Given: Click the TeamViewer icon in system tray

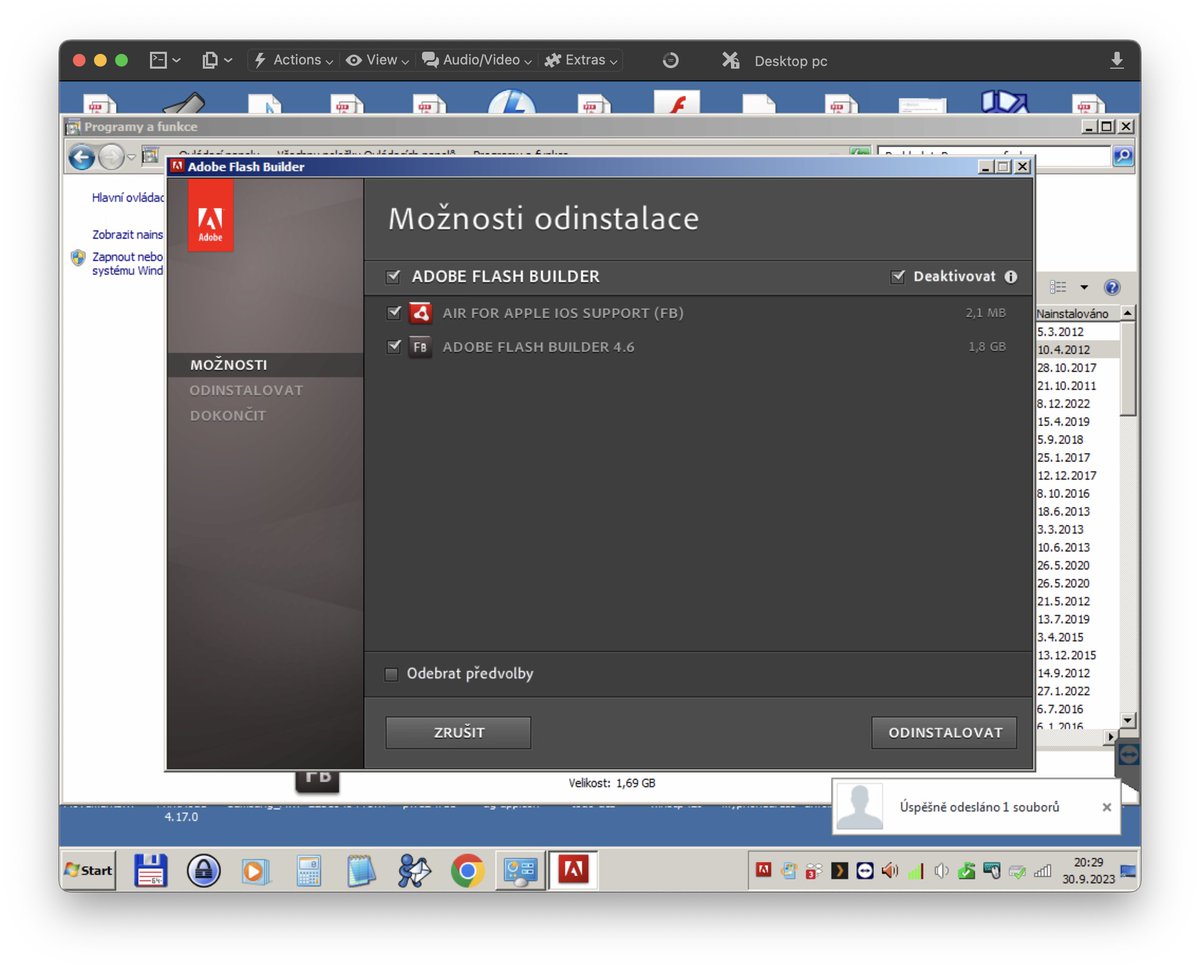Looking at the screenshot, I should pyautogui.click(x=865, y=871).
